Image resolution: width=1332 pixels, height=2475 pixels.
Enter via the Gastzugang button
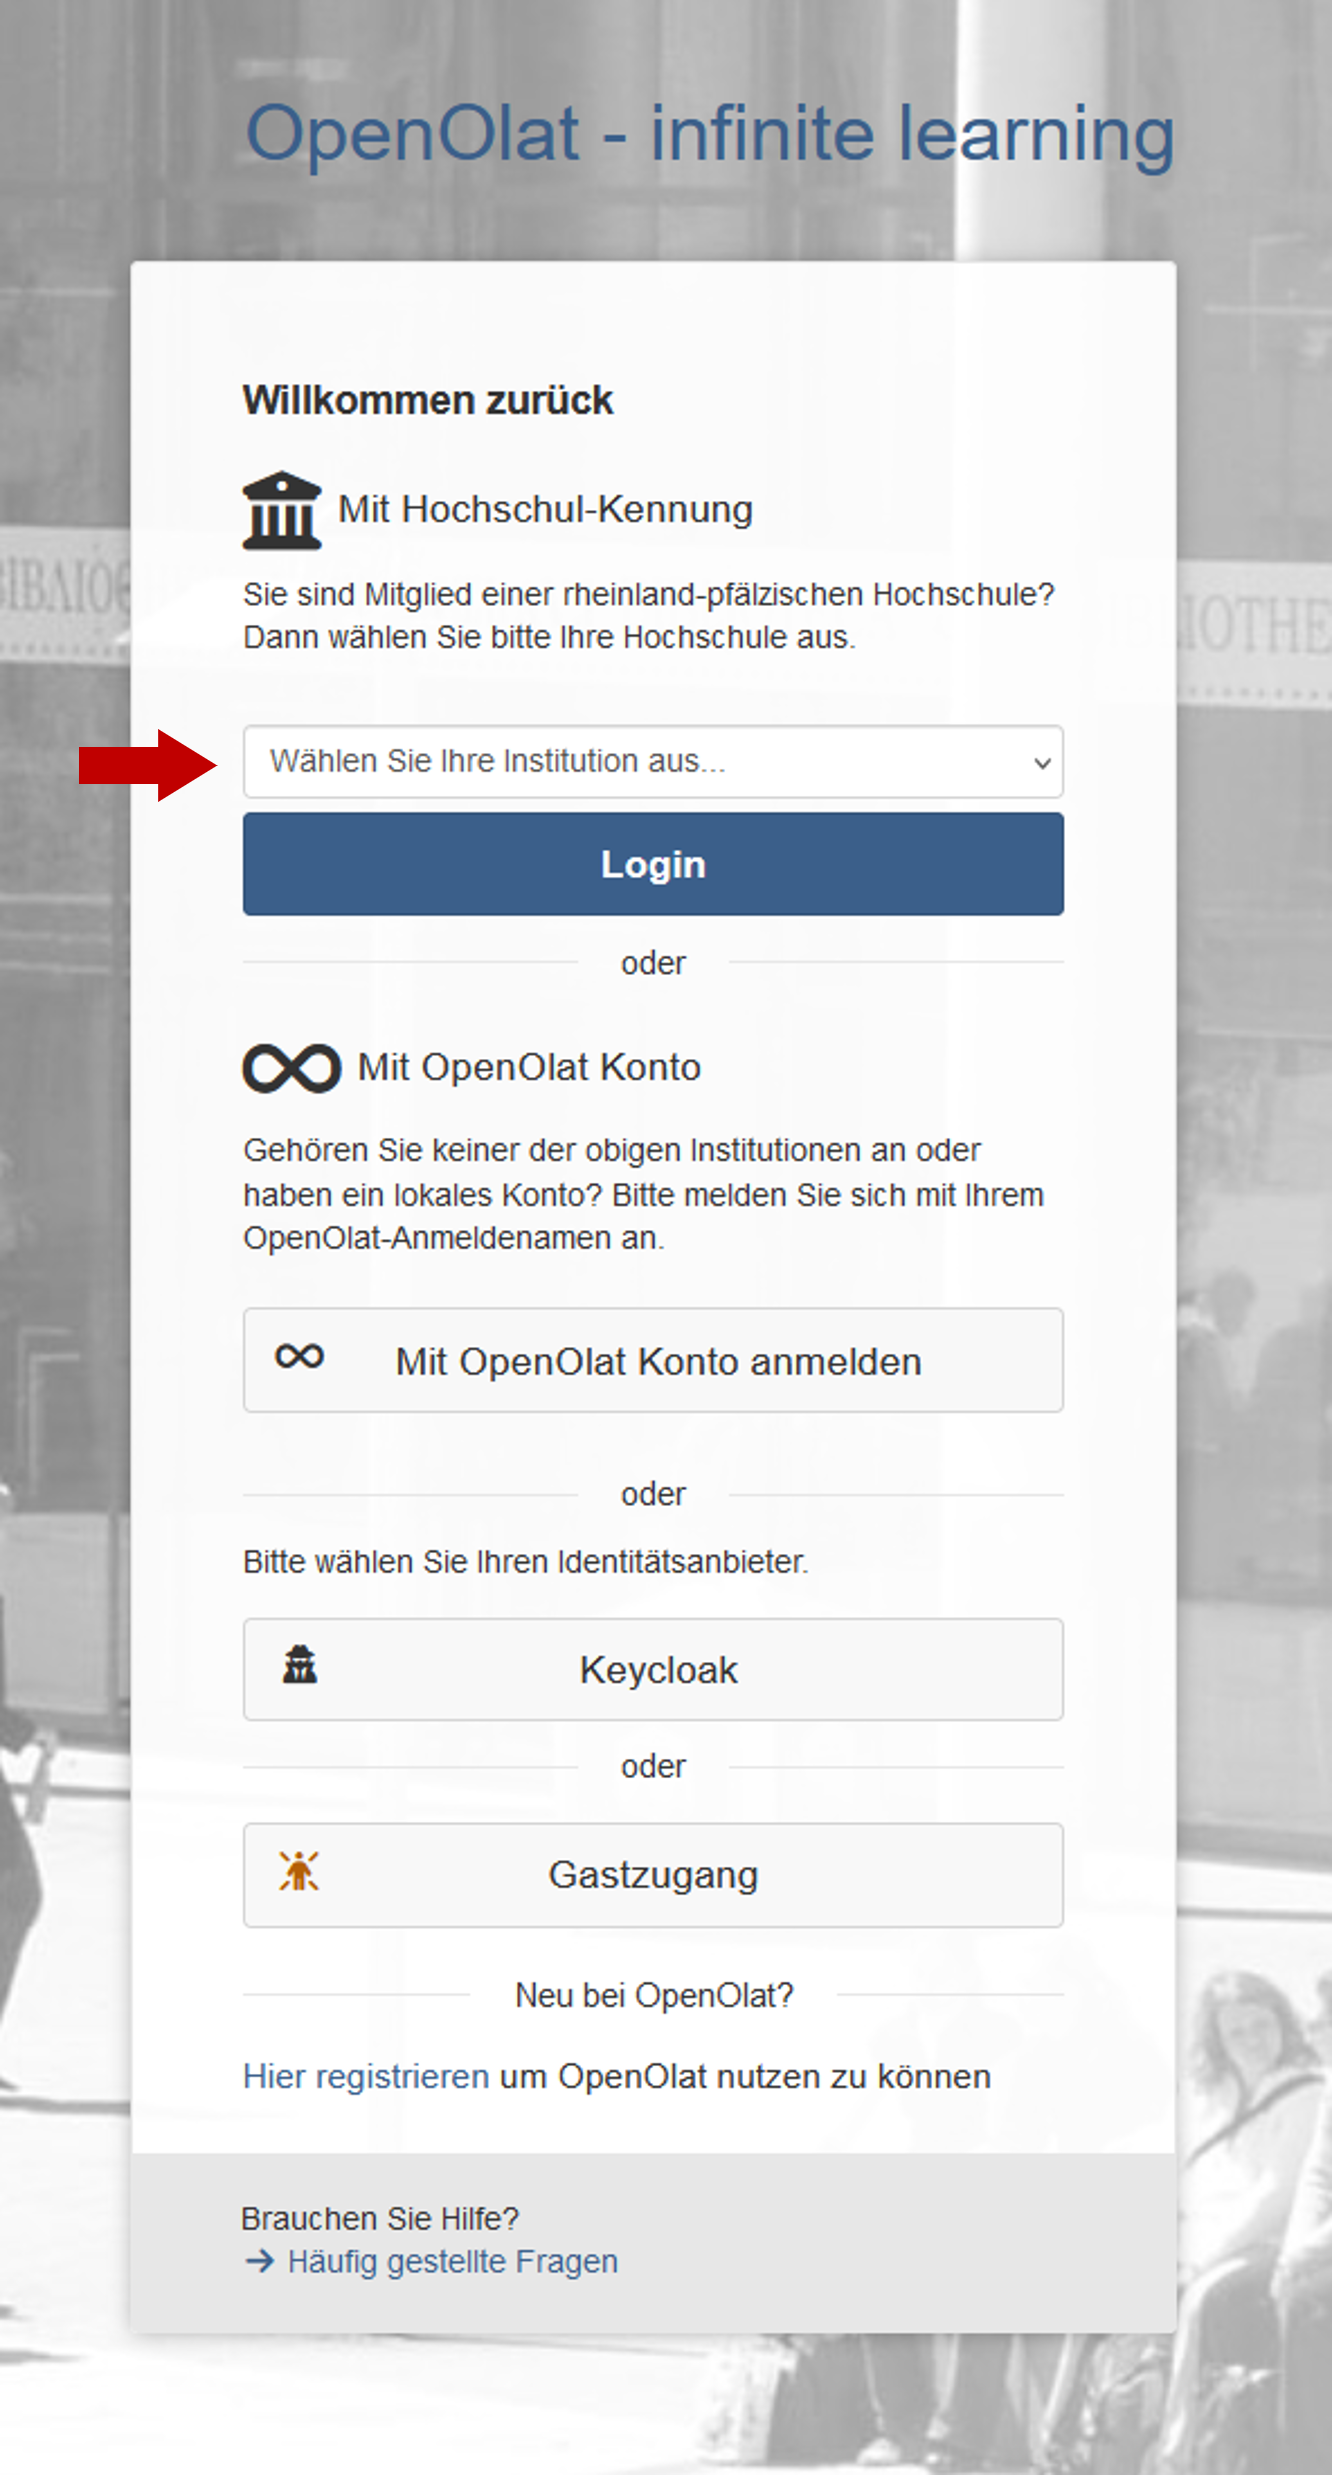click(653, 1875)
